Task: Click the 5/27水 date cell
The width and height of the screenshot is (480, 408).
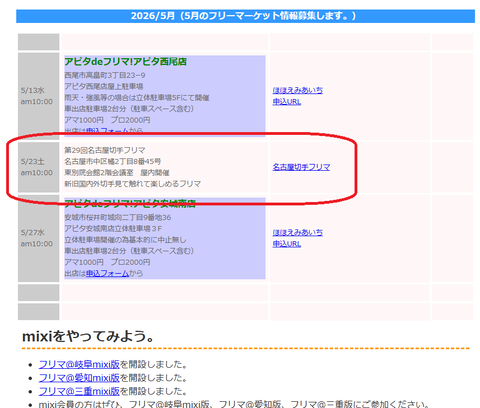Action: tap(39, 238)
